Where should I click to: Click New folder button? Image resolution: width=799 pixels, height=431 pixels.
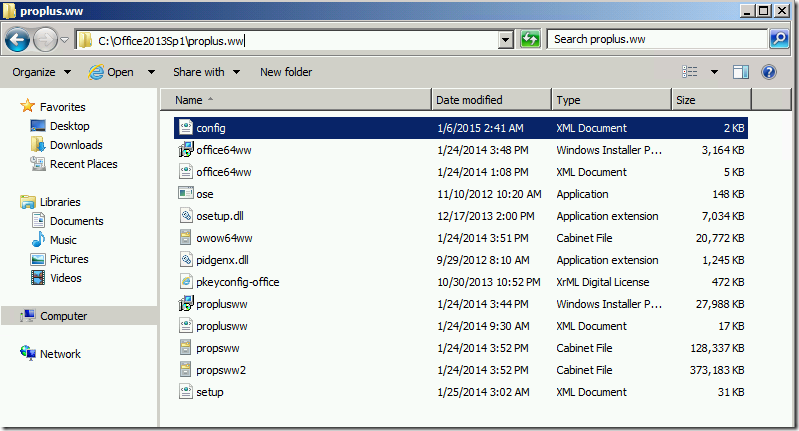(286, 72)
